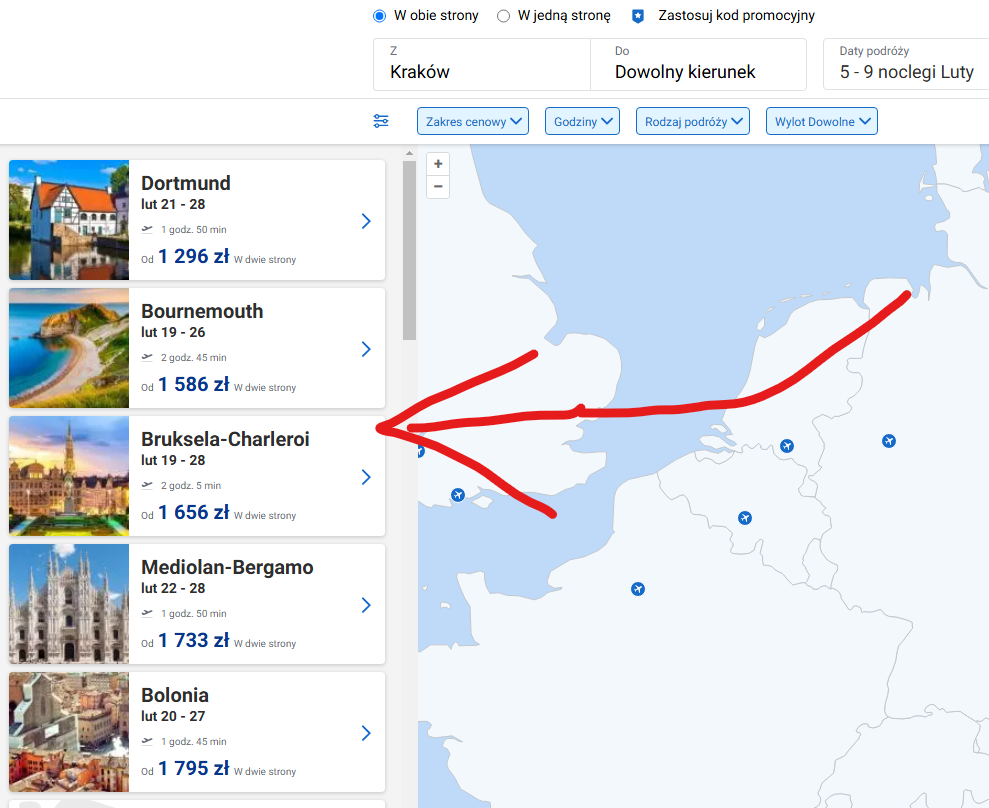Click the Bournemouth beach thumbnail
Screen dimensions: 989x808
click(x=69, y=348)
